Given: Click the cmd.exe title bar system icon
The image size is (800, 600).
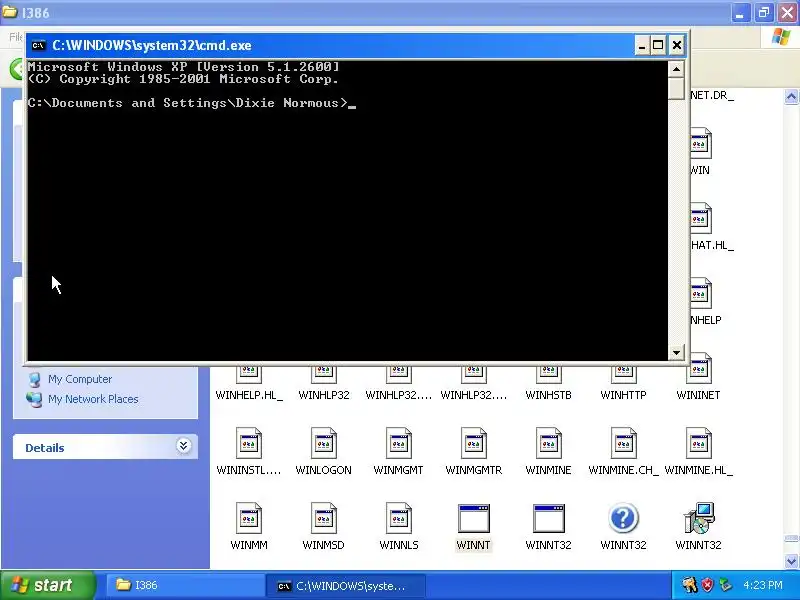Looking at the screenshot, I should (x=38, y=45).
